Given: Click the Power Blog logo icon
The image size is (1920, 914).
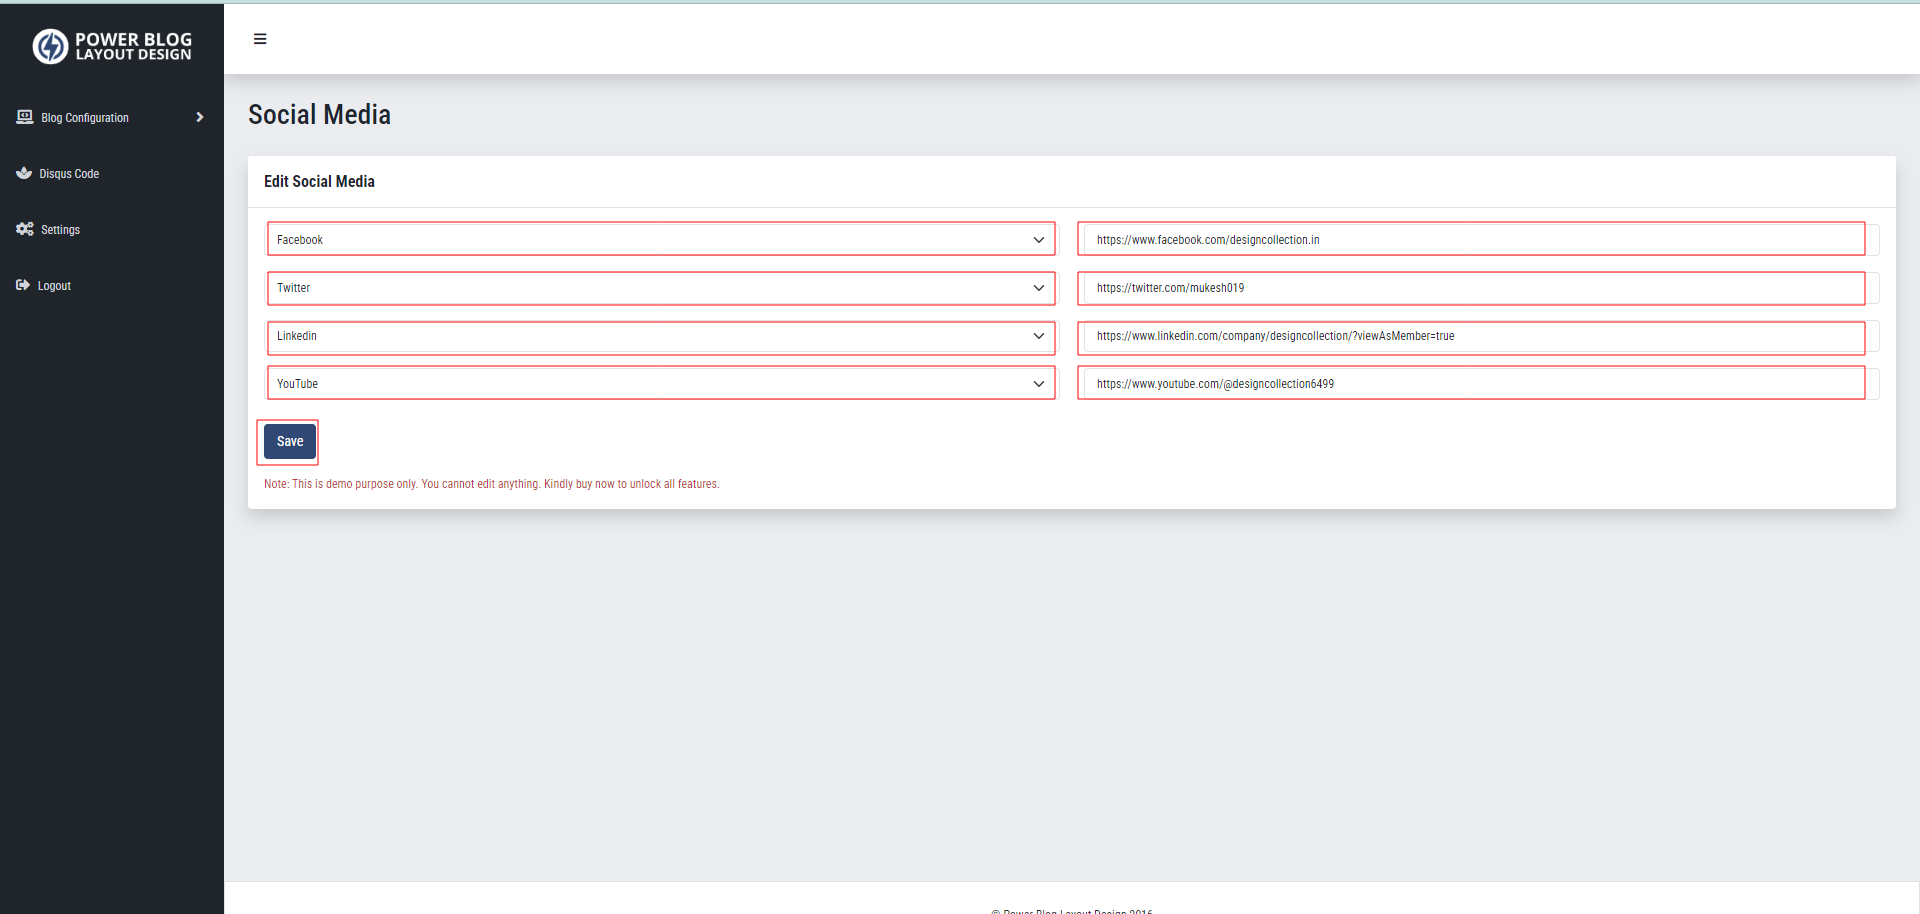Looking at the screenshot, I should [x=50, y=46].
